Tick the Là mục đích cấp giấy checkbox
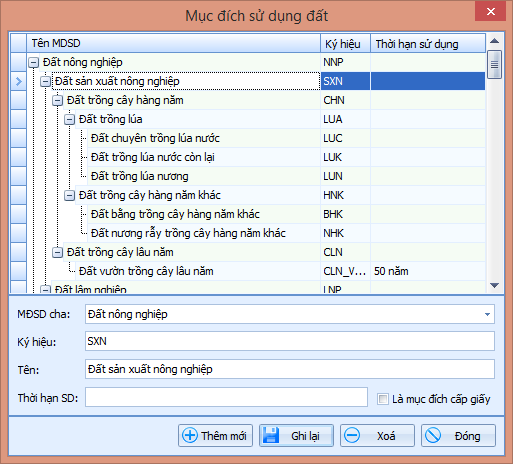513x464 pixels. click(382, 399)
